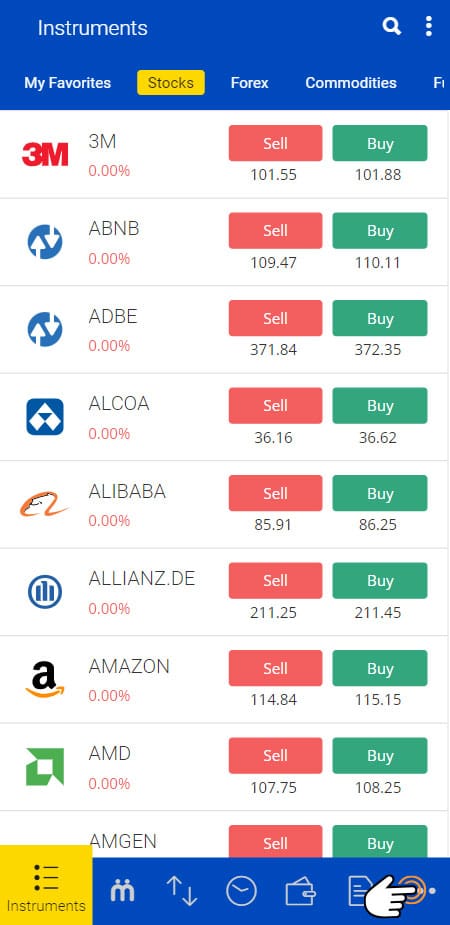The width and height of the screenshot is (450, 925).
Task: Open the clock history icon
Action: [241, 891]
